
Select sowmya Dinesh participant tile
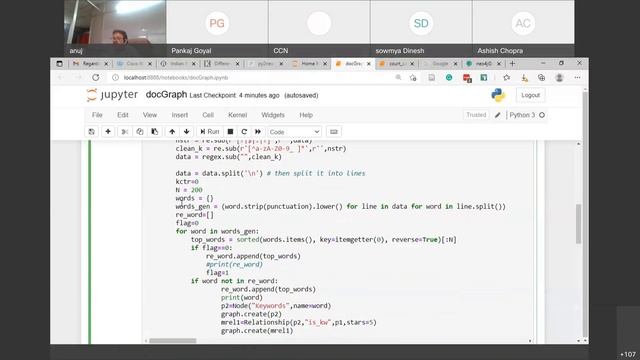click(x=421, y=28)
